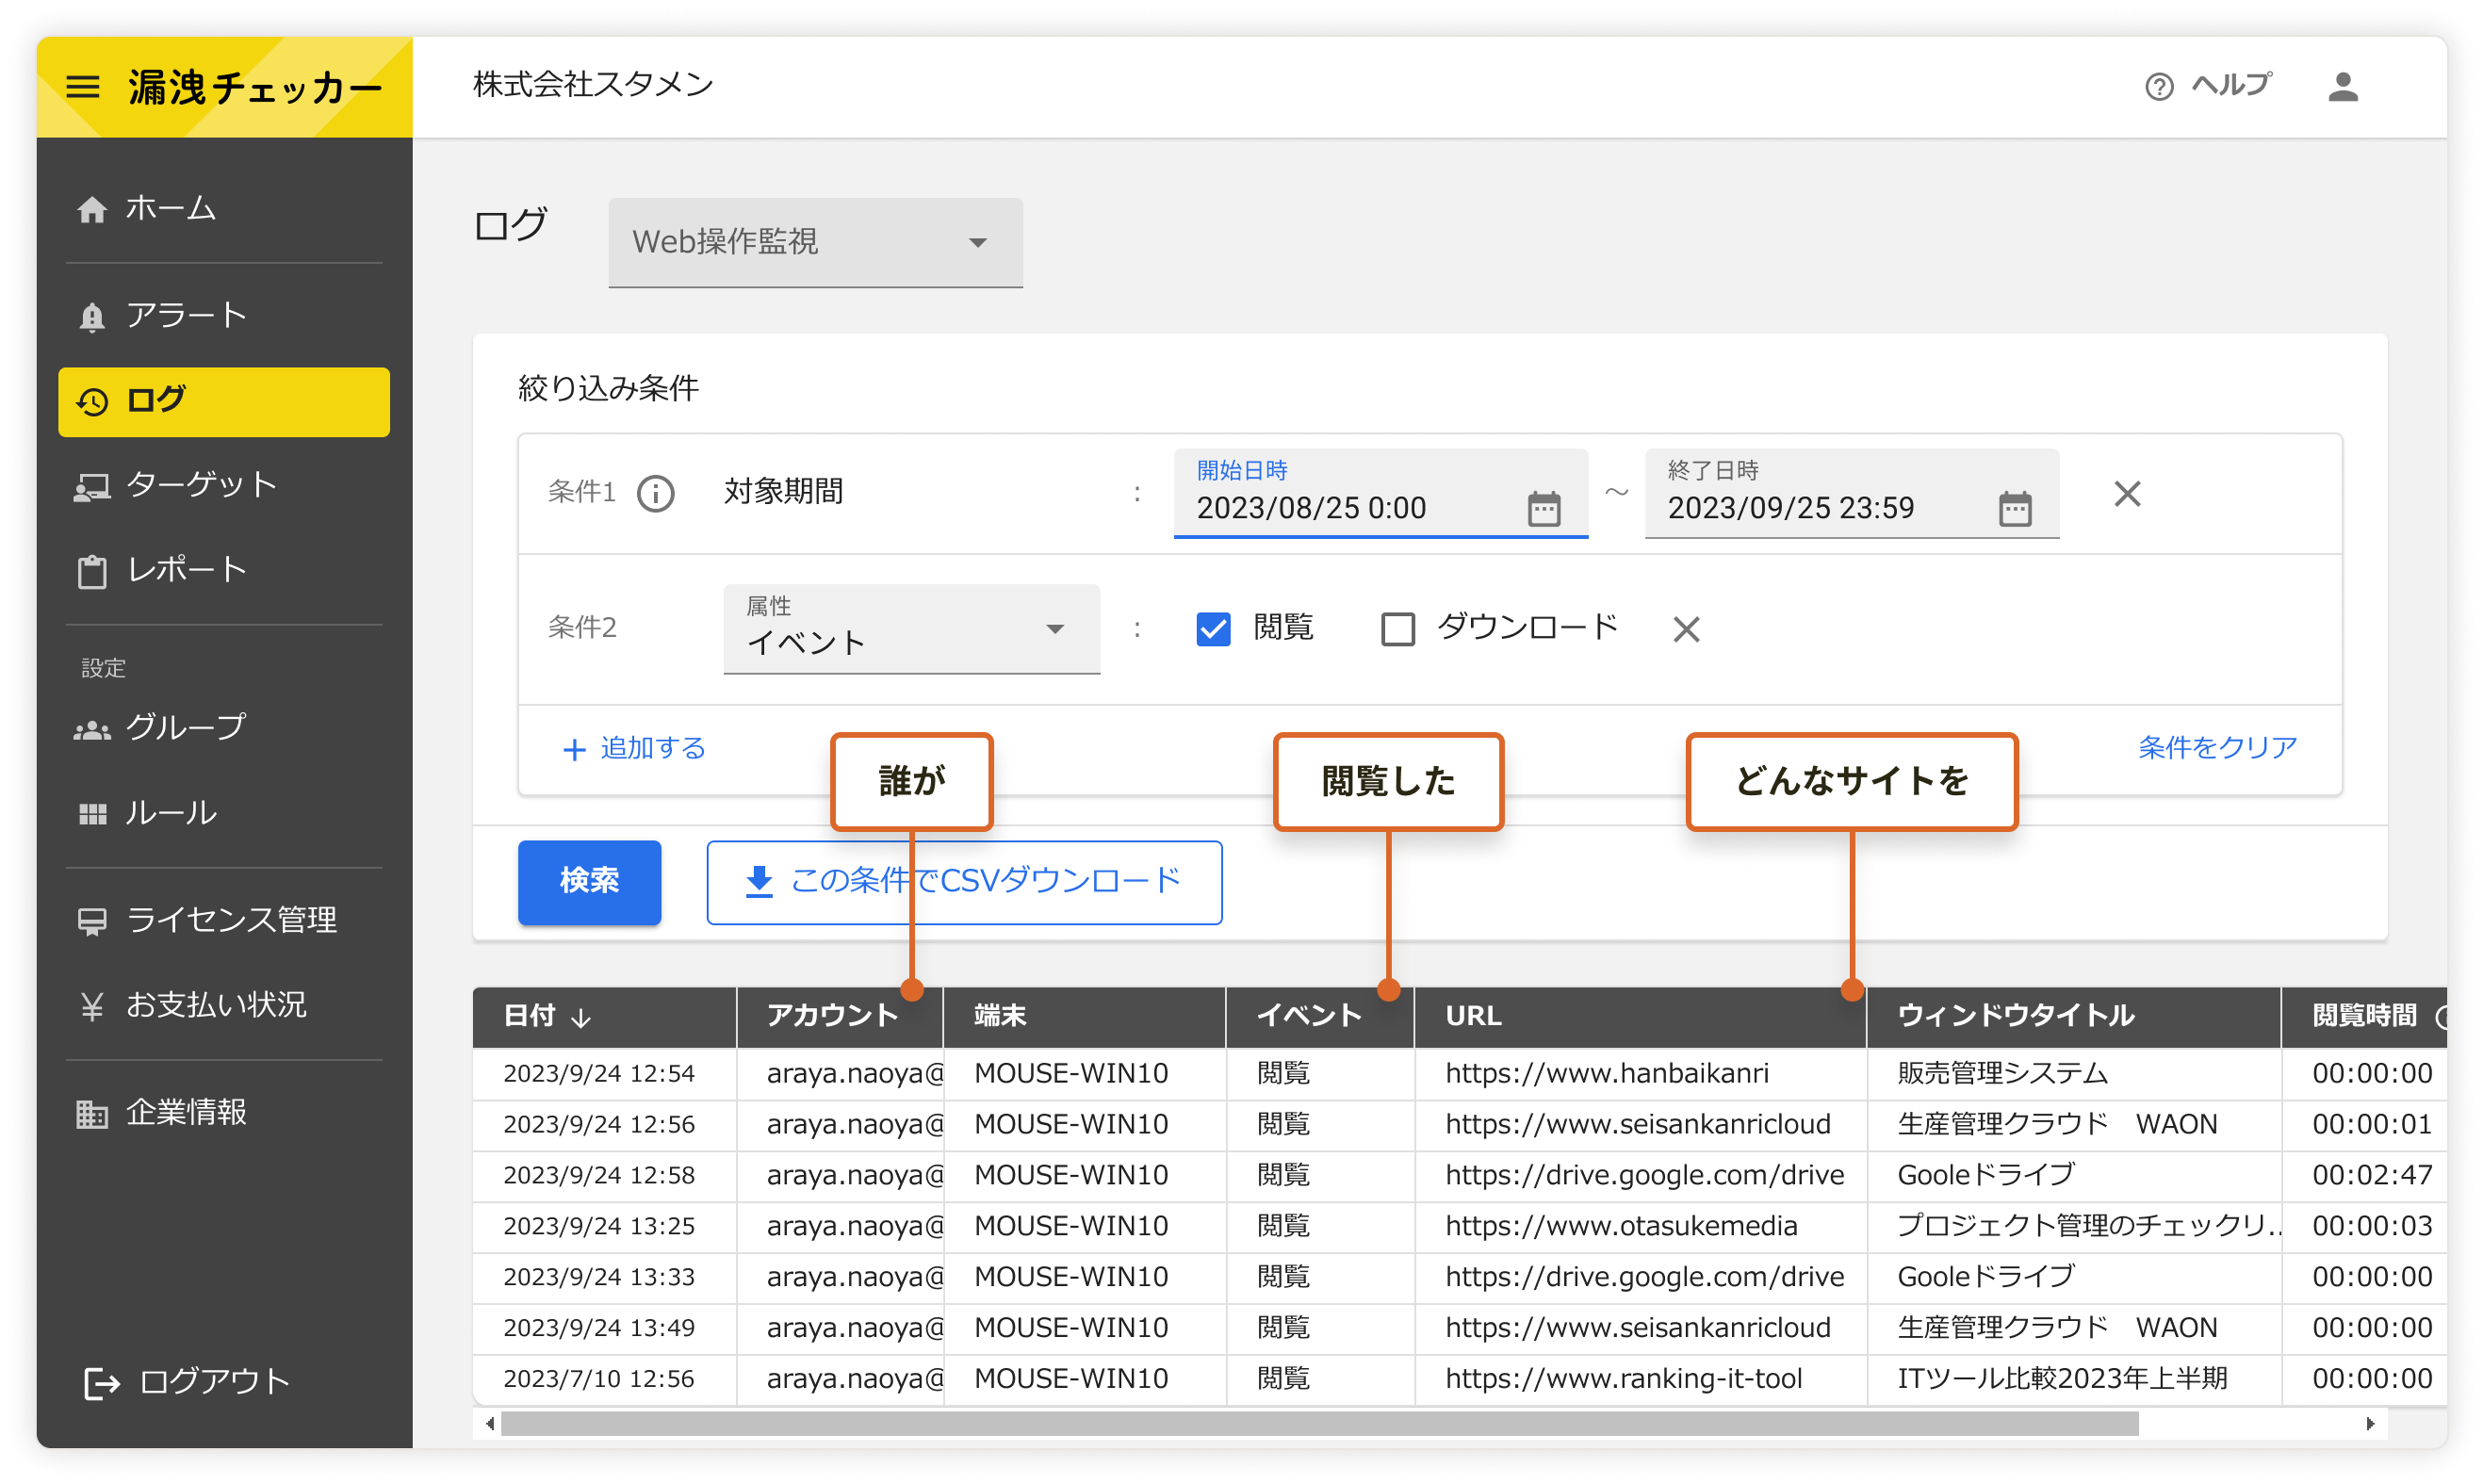This screenshot has height=1484, width=2483.
Task: Uncheck the 閲覧 checkbox
Action: (1213, 629)
